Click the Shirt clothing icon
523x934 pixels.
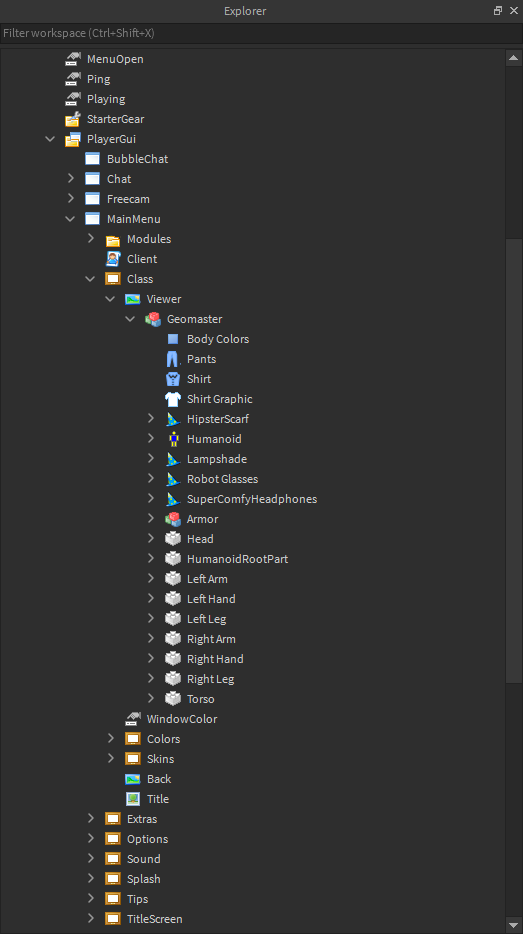(173, 379)
